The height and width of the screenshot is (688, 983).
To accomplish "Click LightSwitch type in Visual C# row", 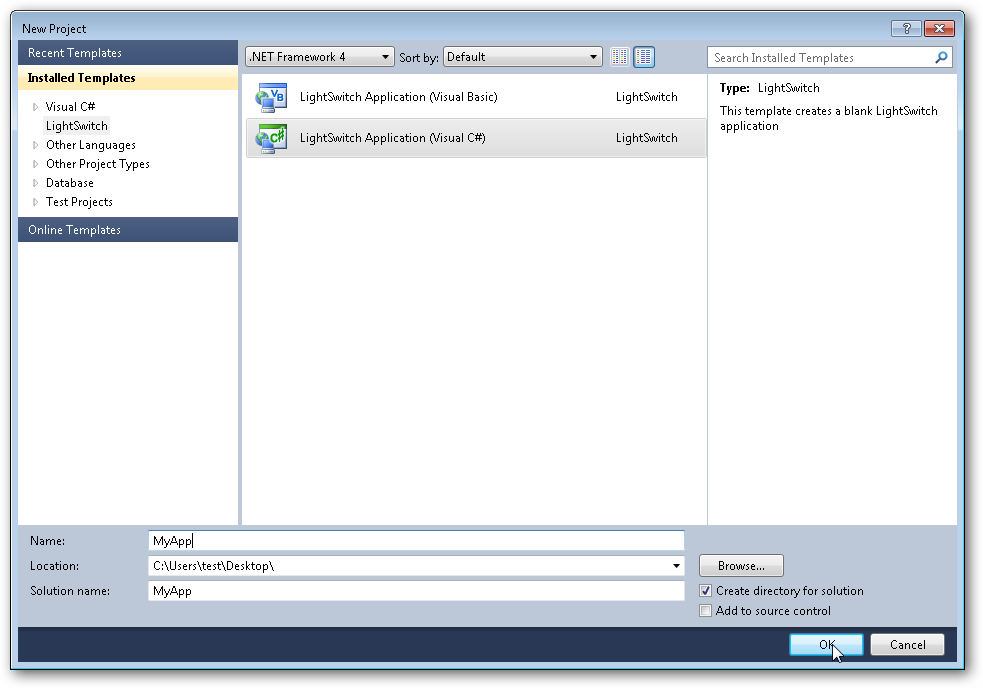I will point(646,138).
